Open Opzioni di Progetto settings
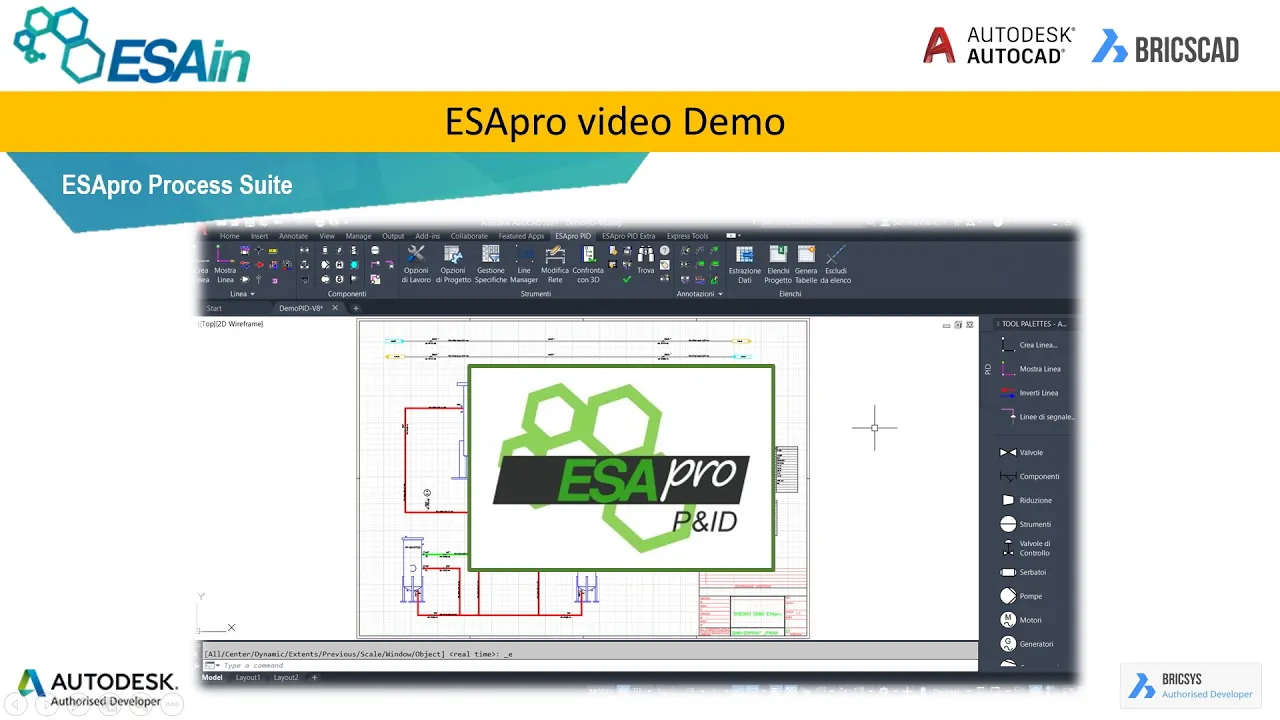 (x=453, y=264)
